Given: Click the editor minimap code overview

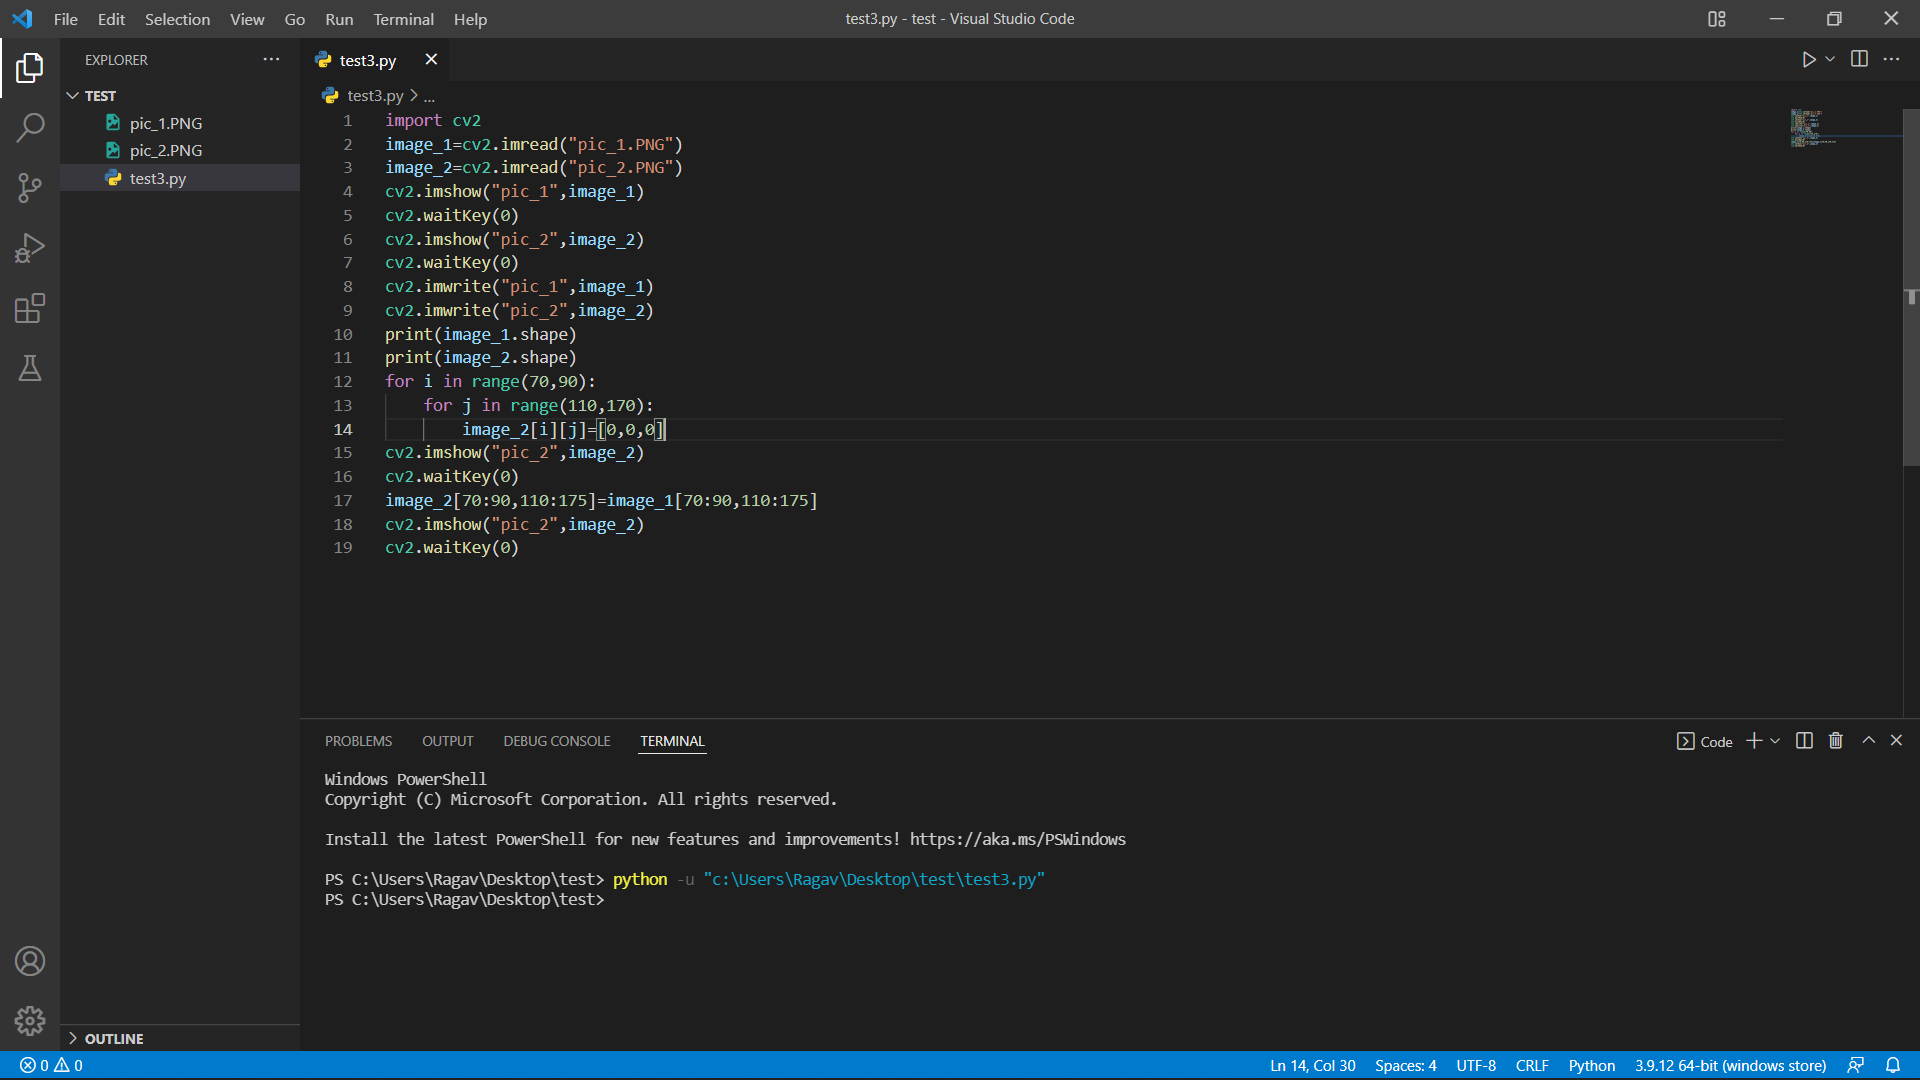Looking at the screenshot, I should pyautogui.click(x=1813, y=128).
